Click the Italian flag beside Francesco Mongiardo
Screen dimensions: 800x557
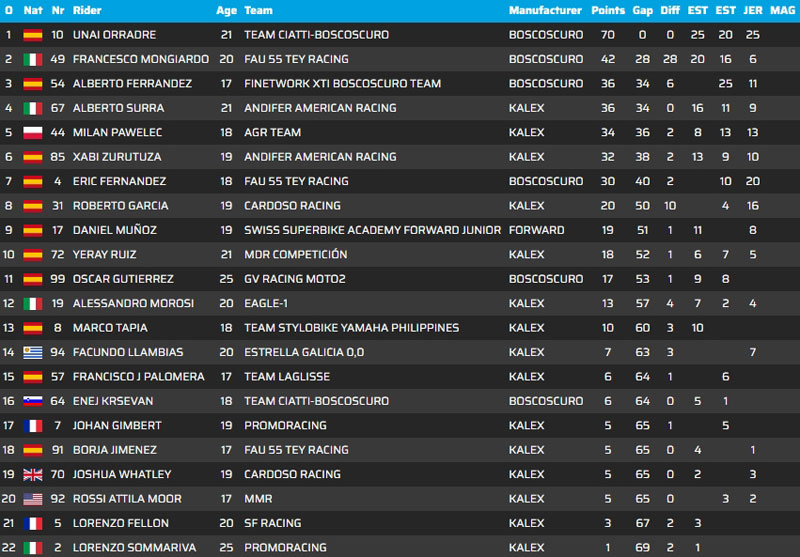point(33,59)
